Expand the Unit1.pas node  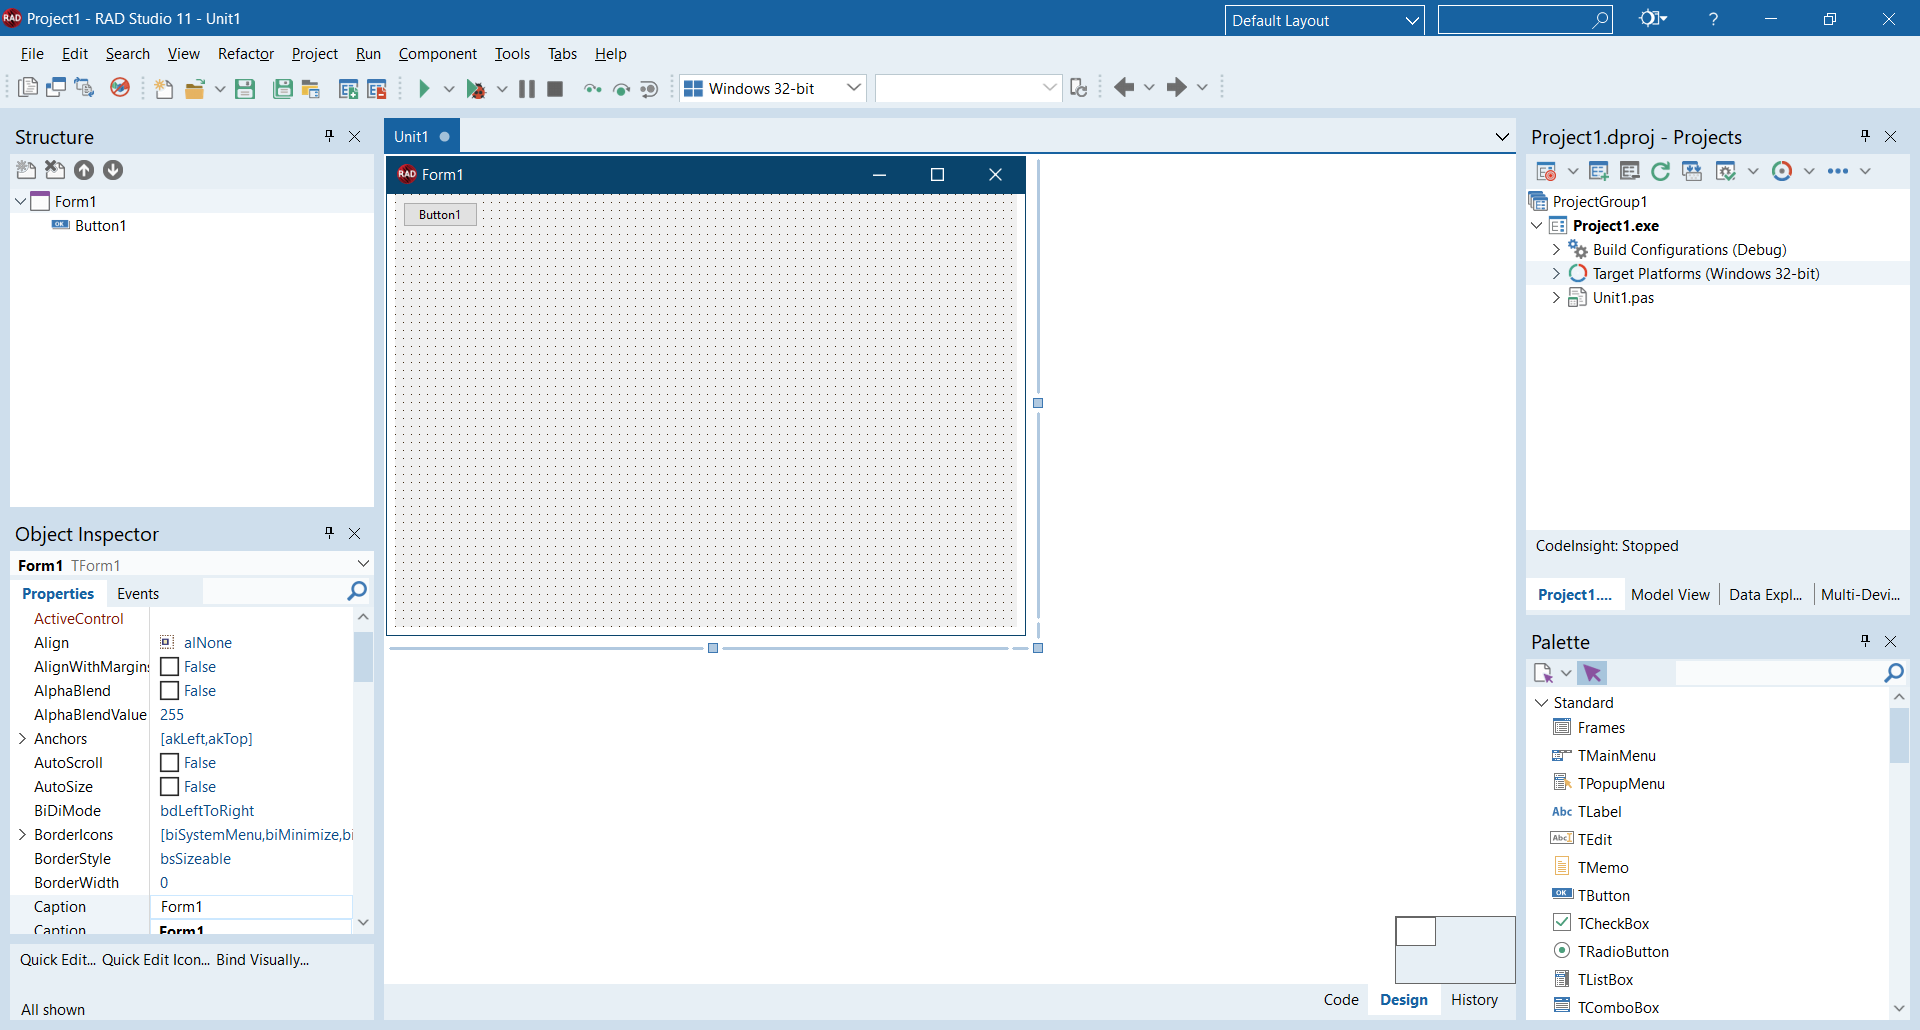[x=1556, y=297]
